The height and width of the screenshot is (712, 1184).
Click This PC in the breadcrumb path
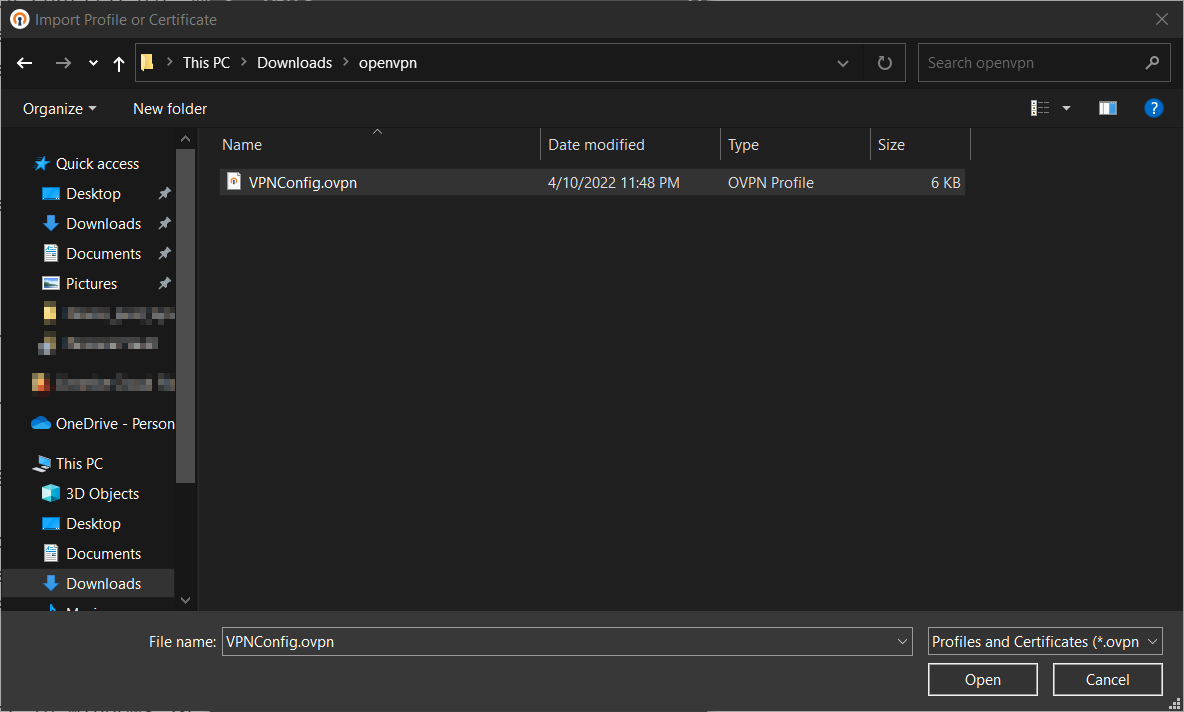(x=206, y=62)
